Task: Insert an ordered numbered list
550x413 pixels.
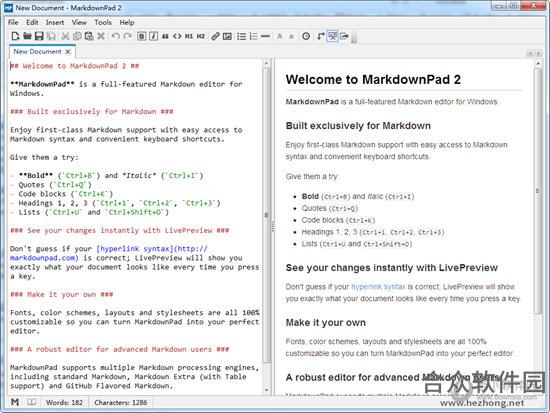Action: tap(253, 36)
